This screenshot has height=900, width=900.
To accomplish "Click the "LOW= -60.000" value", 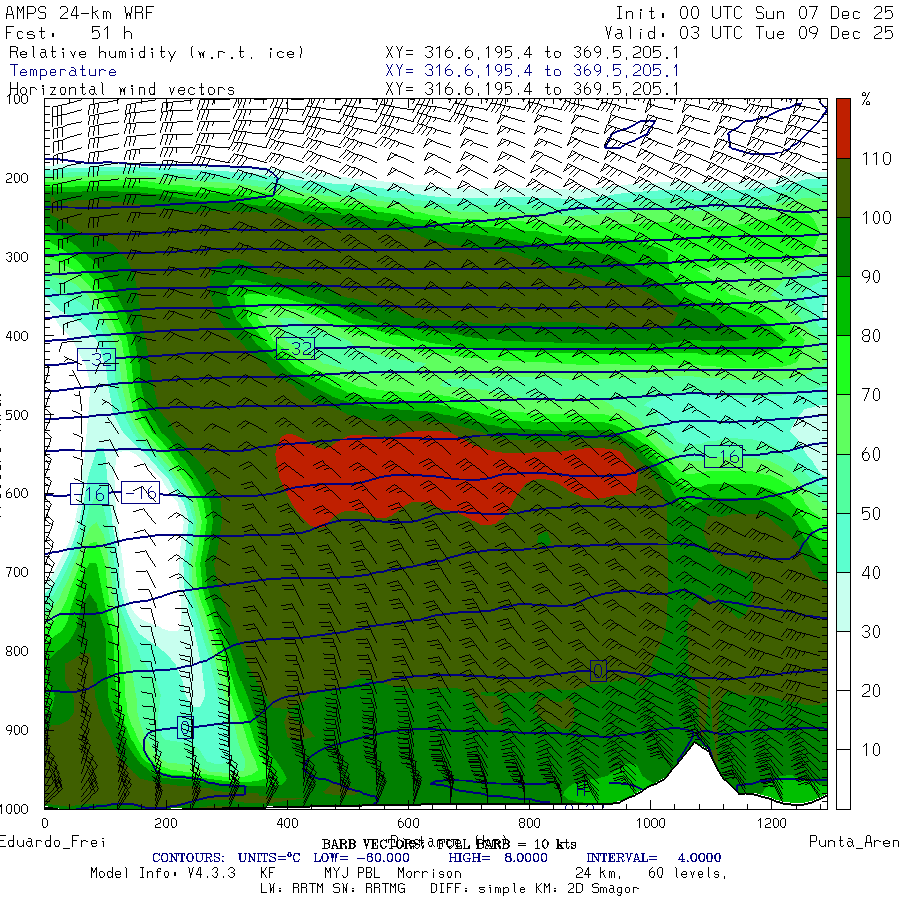I will point(362,858).
